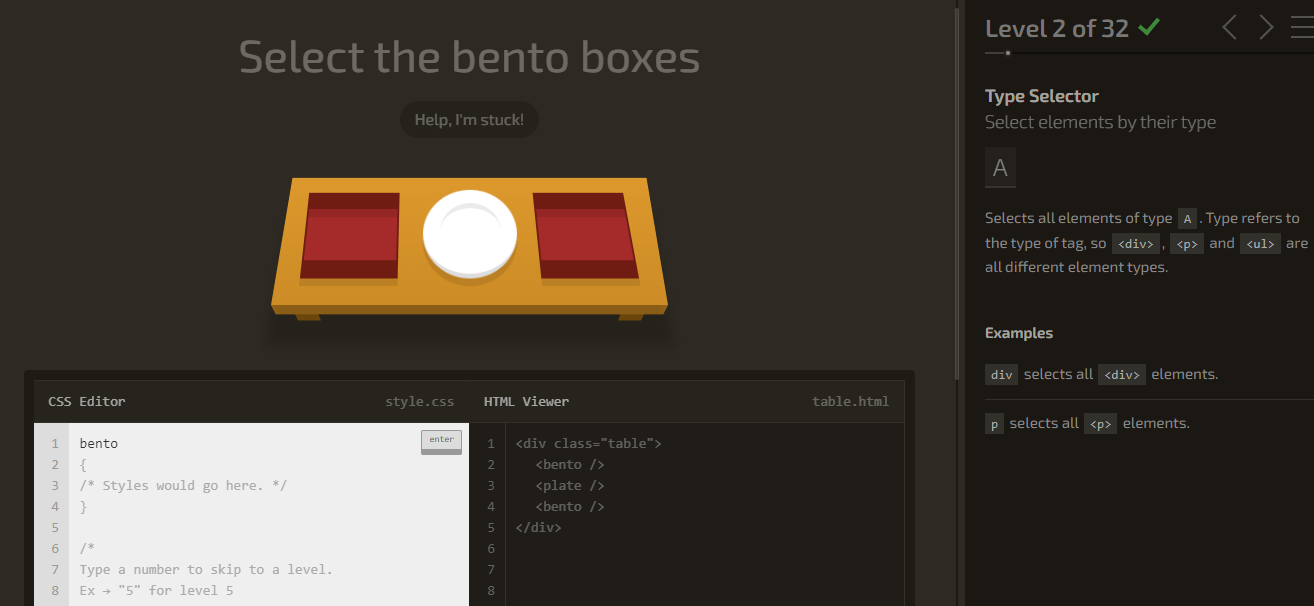Select the table.html file label

coord(850,401)
